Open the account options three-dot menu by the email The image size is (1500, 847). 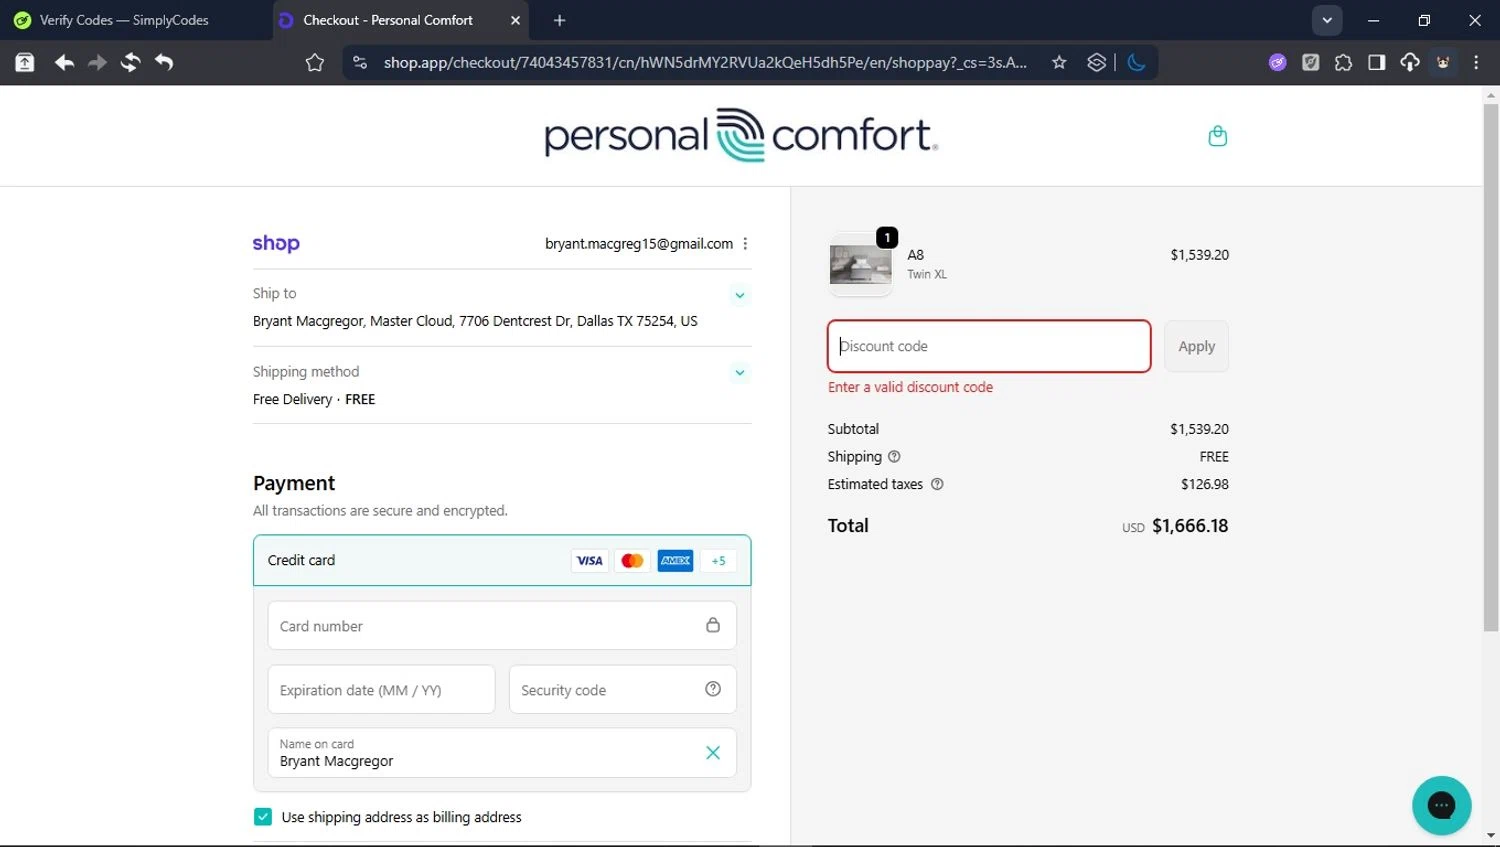pyautogui.click(x=745, y=244)
